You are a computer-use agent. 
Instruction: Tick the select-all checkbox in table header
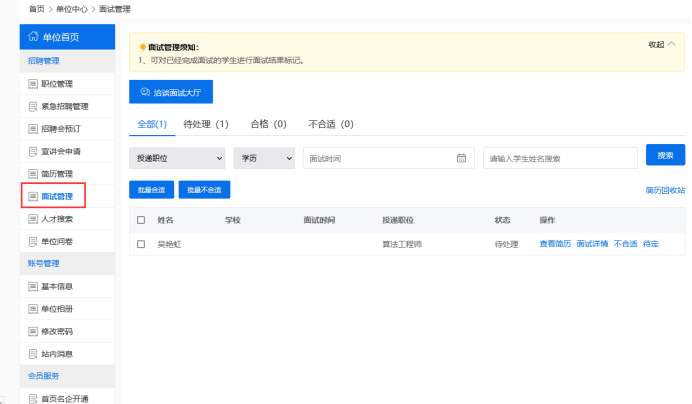tap(141, 220)
